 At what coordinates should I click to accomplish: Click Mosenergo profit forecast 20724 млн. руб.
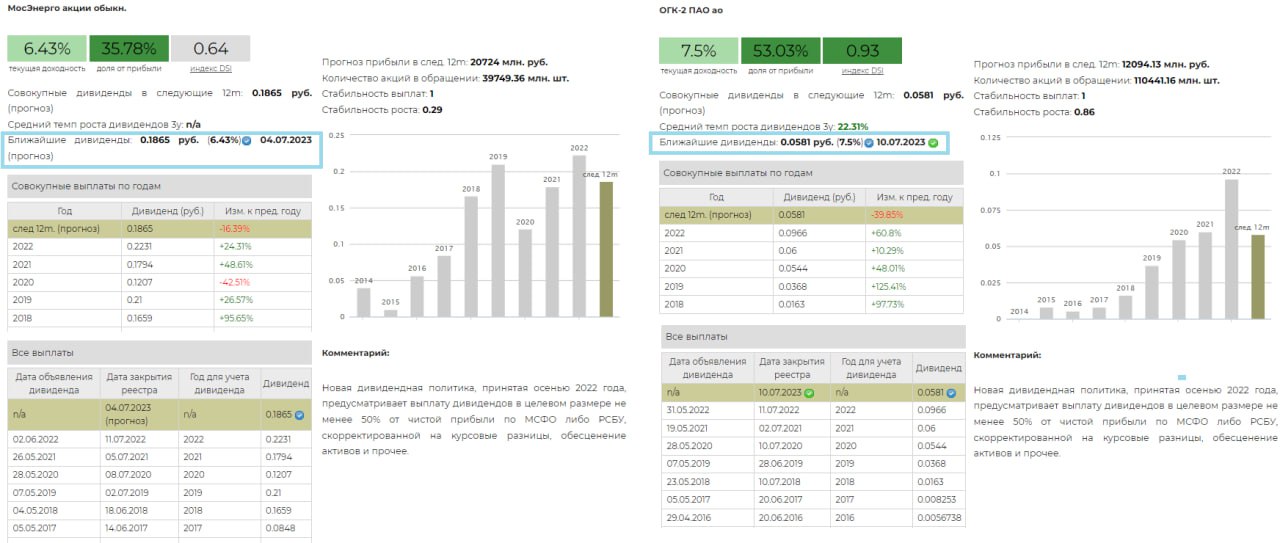click(510, 62)
